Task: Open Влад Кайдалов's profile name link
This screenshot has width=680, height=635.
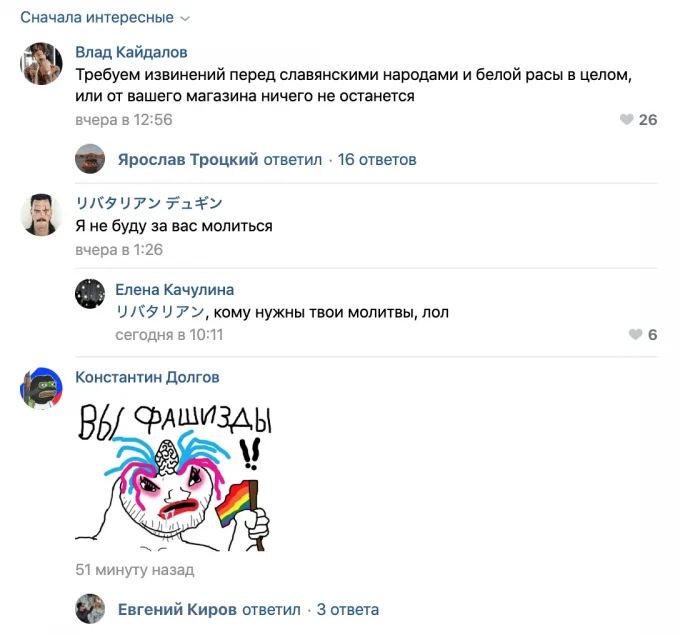Action: [x=131, y=52]
